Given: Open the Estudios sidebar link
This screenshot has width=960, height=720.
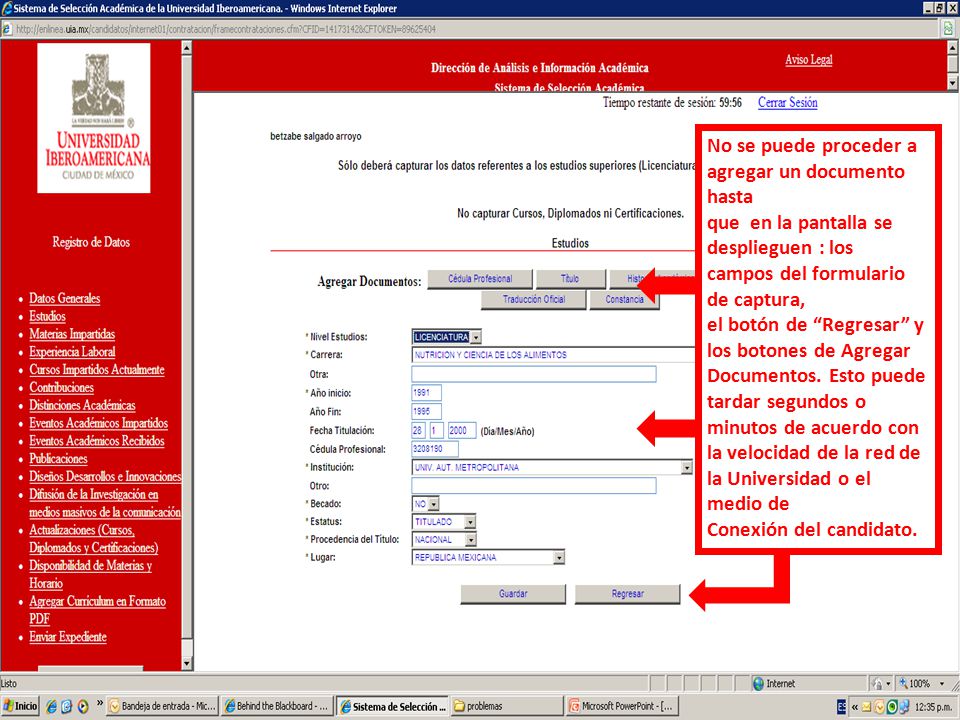Looking at the screenshot, I should 47,316.
